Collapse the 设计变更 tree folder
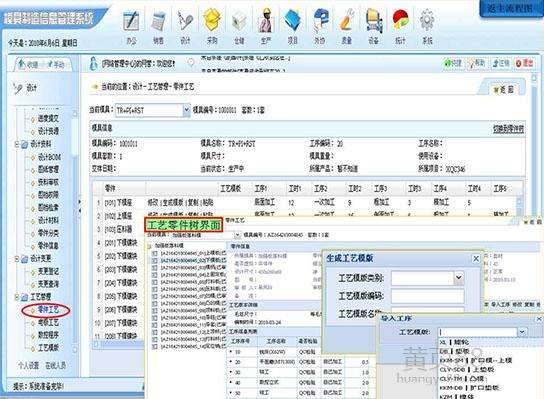 pos(17,258)
